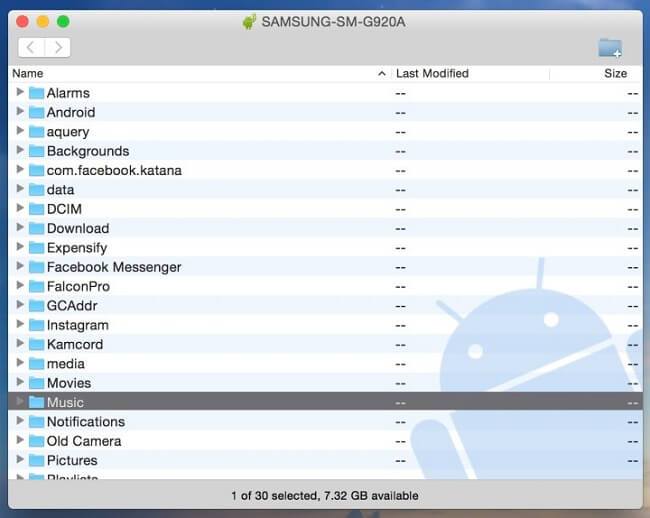Image resolution: width=650 pixels, height=518 pixels.
Task: Click the Movies folder name
Action: tap(69, 383)
